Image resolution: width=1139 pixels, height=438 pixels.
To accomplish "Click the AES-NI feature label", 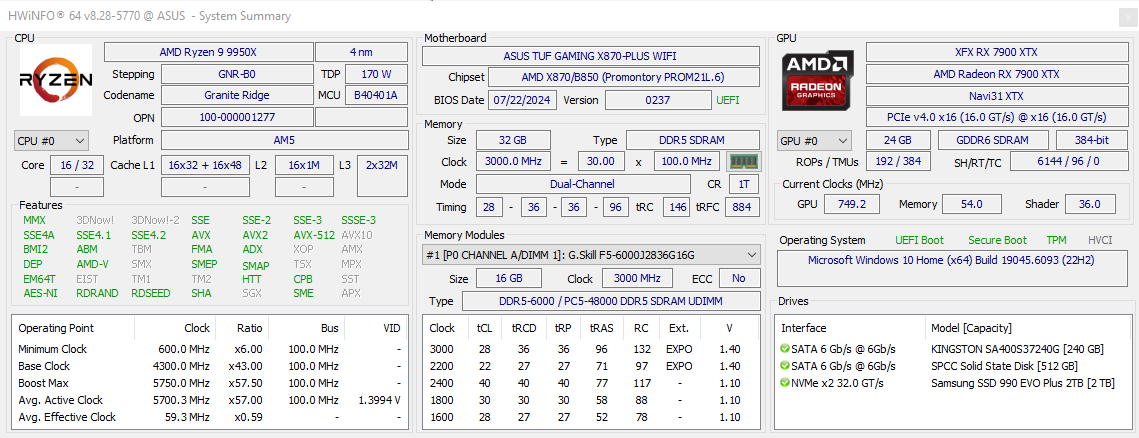I will pos(40,293).
